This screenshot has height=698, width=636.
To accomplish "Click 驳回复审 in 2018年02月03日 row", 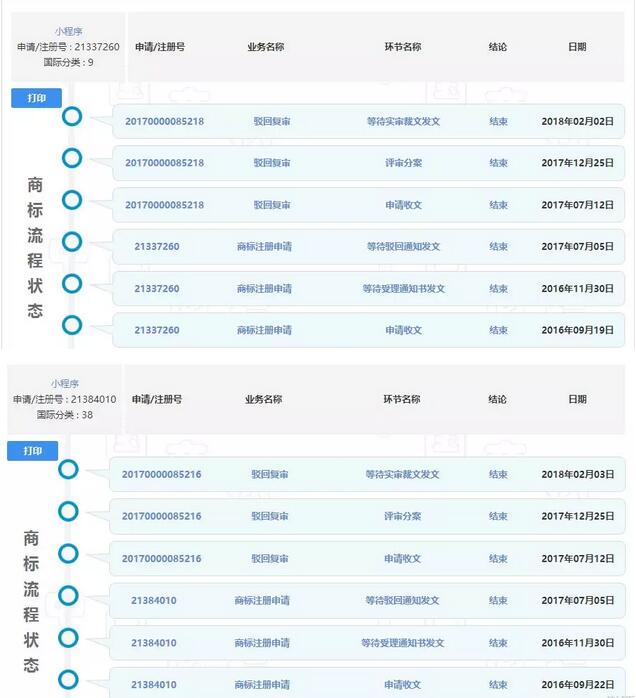I will click(x=270, y=475).
